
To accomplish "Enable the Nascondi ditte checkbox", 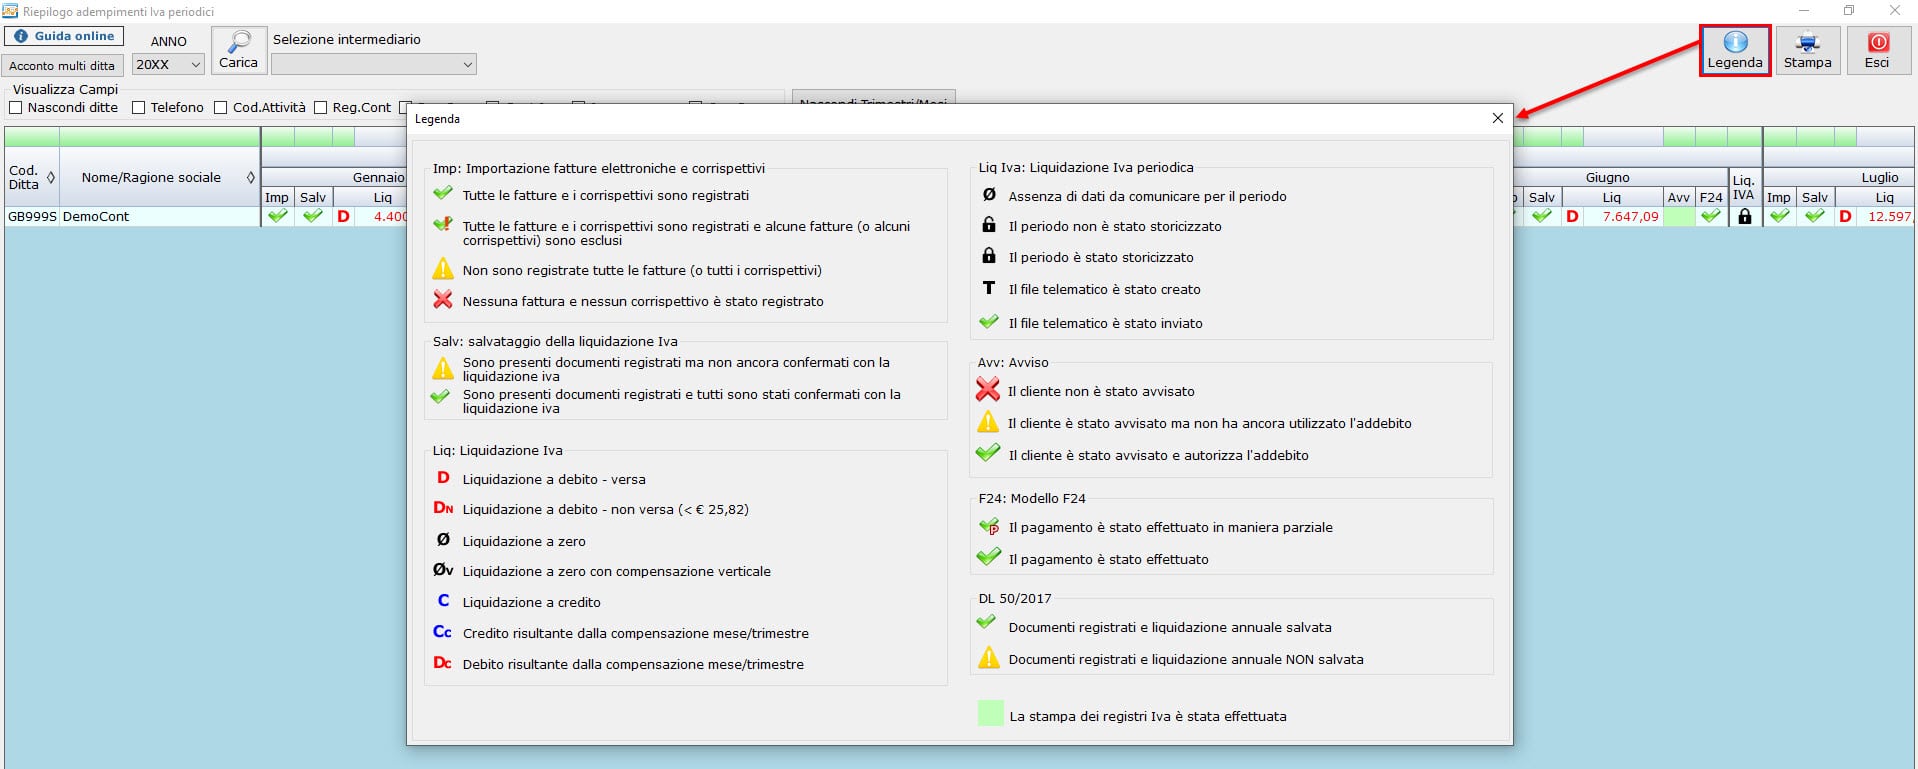I will tap(16, 108).
